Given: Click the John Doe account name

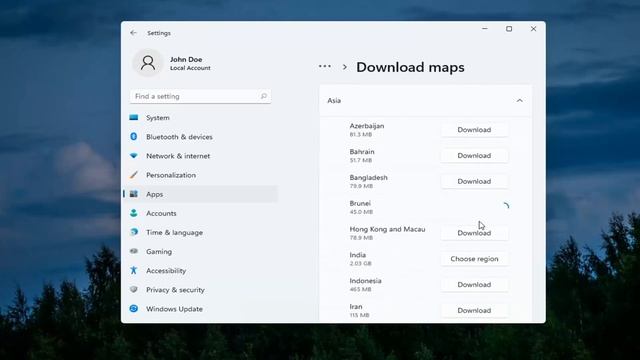Looking at the screenshot, I should pos(186,59).
